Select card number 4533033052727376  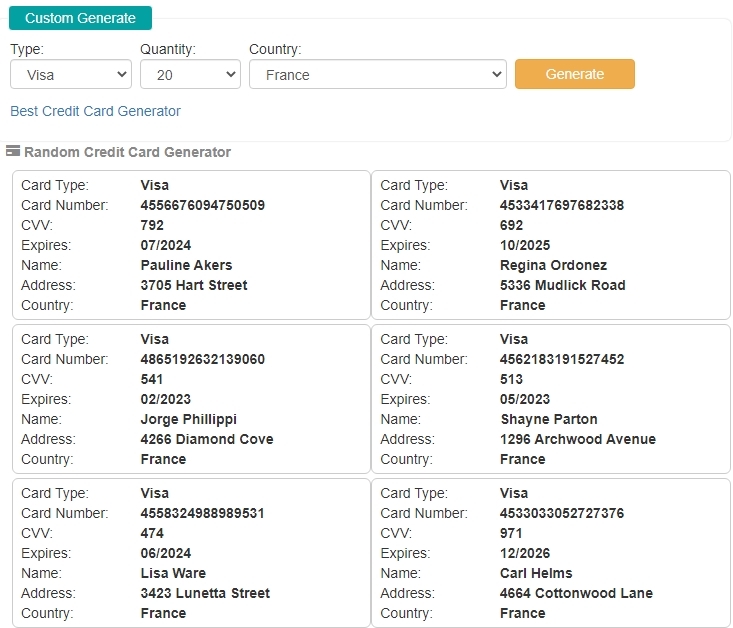point(562,513)
